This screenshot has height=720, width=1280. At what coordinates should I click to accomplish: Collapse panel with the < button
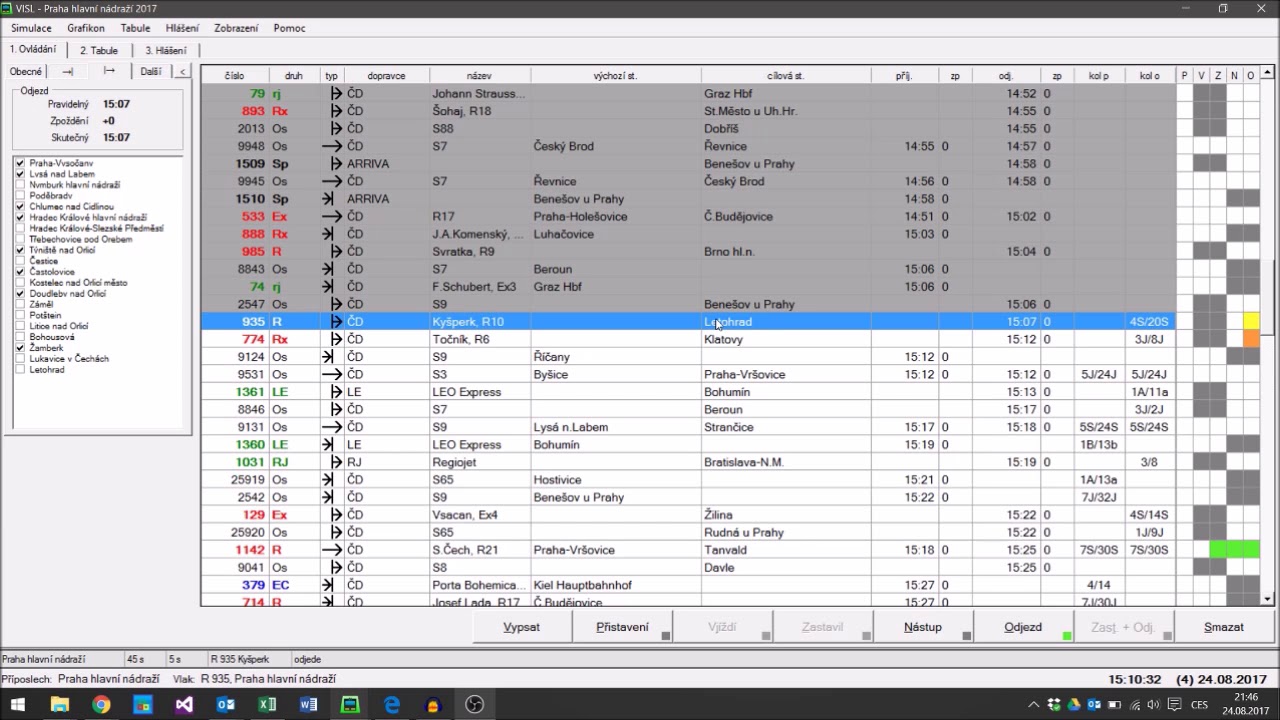click(x=182, y=71)
